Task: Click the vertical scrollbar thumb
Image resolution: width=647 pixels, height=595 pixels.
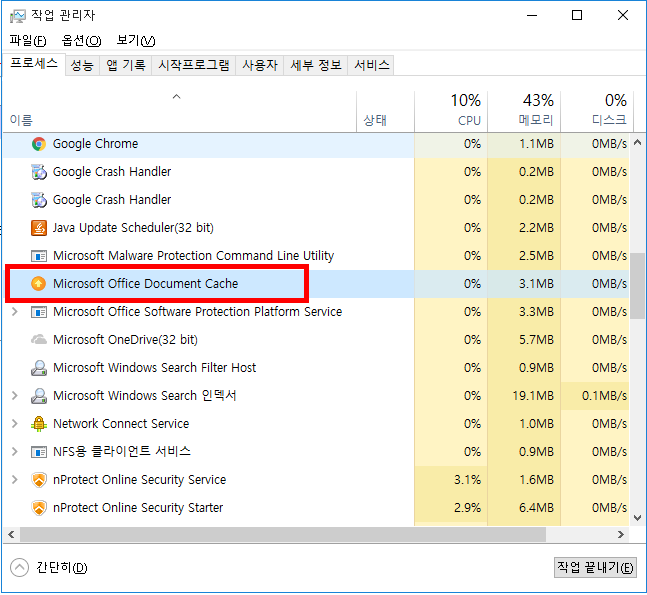Action: [x=637, y=286]
